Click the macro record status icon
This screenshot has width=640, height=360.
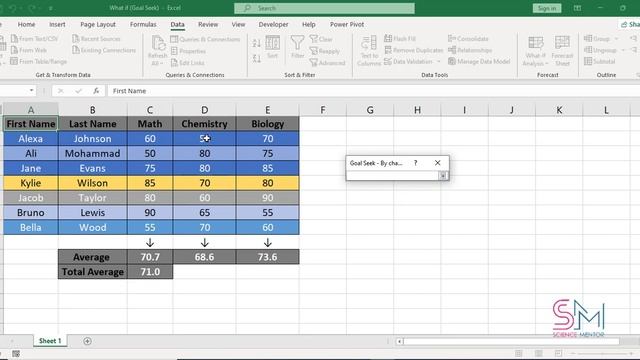point(16,354)
